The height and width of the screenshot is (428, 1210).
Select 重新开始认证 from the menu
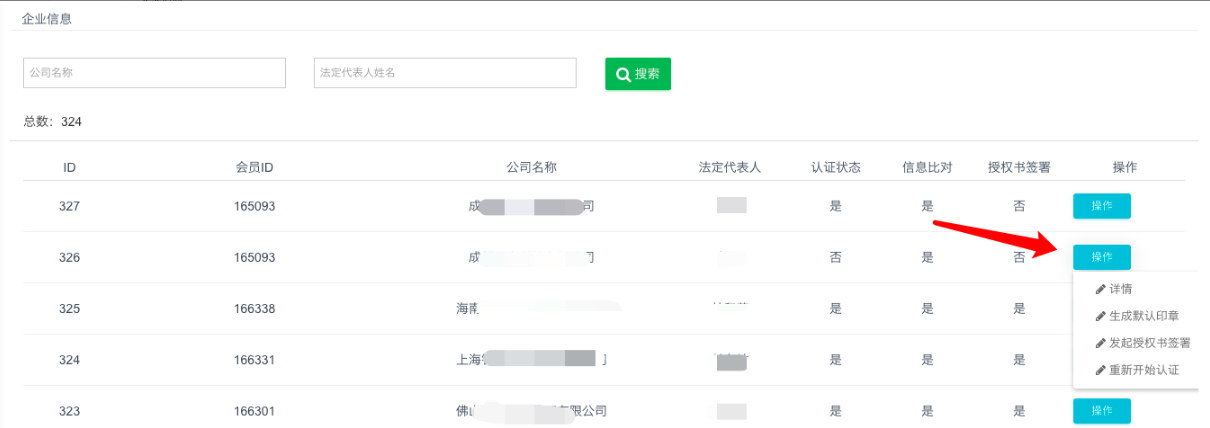click(1143, 370)
